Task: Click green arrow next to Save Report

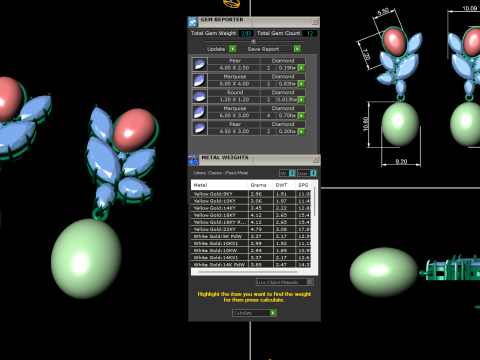Action: click(x=297, y=49)
